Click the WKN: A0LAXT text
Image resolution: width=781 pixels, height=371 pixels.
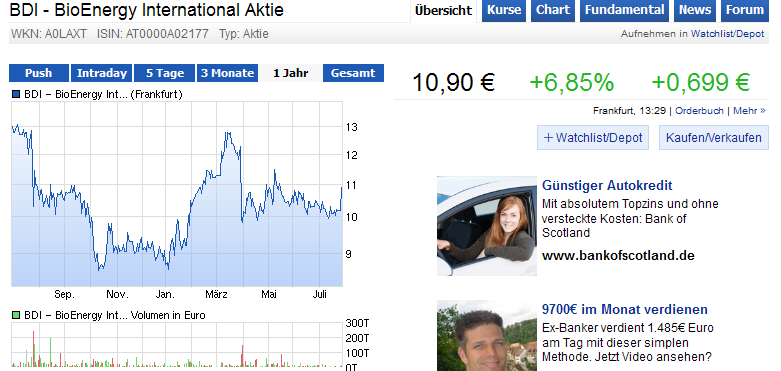pyautogui.click(x=49, y=34)
